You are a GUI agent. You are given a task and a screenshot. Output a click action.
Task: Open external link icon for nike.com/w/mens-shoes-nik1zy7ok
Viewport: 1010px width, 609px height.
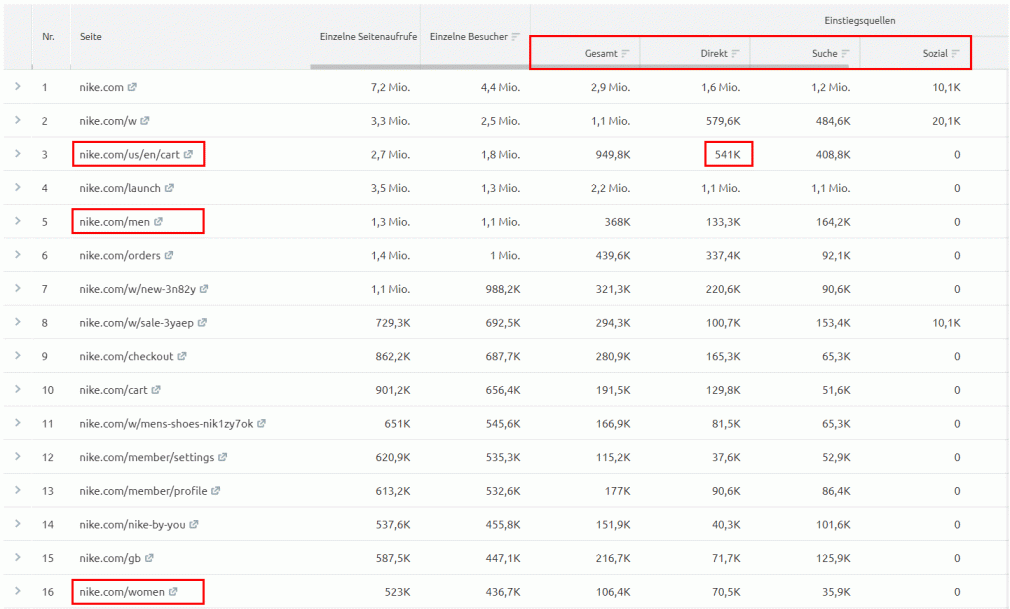tap(262, 423)
